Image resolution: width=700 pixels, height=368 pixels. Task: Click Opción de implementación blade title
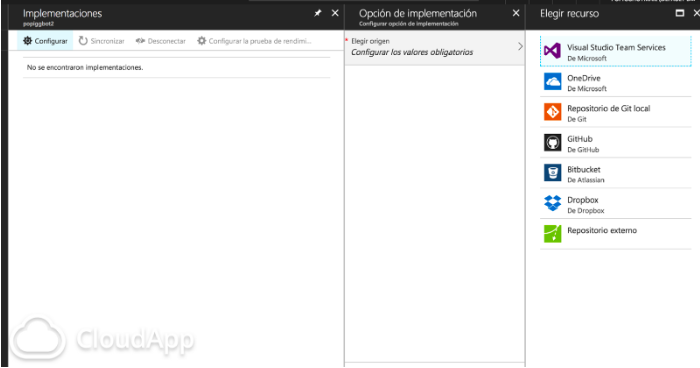[x=418, y=13]
